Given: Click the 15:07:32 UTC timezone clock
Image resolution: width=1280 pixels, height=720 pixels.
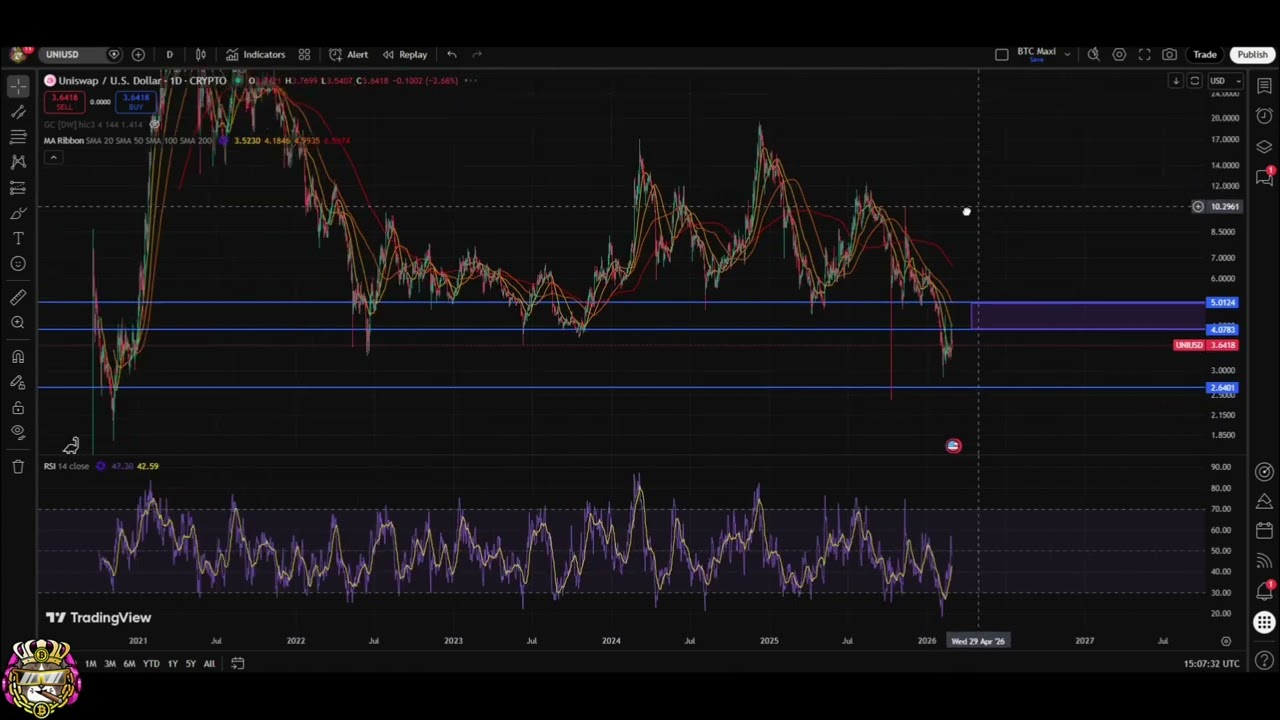Looking at the screenshot, I should pyautogui.click(x=1212, y=664).
